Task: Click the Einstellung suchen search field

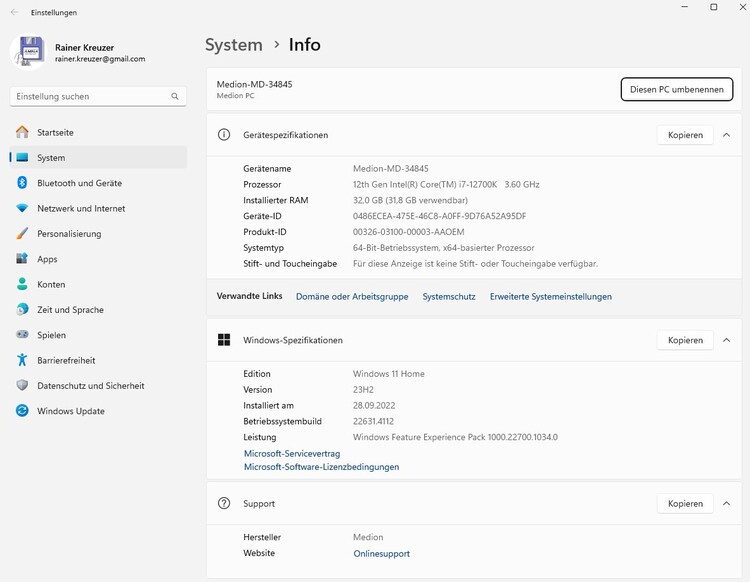Action: tap(90, 97)
